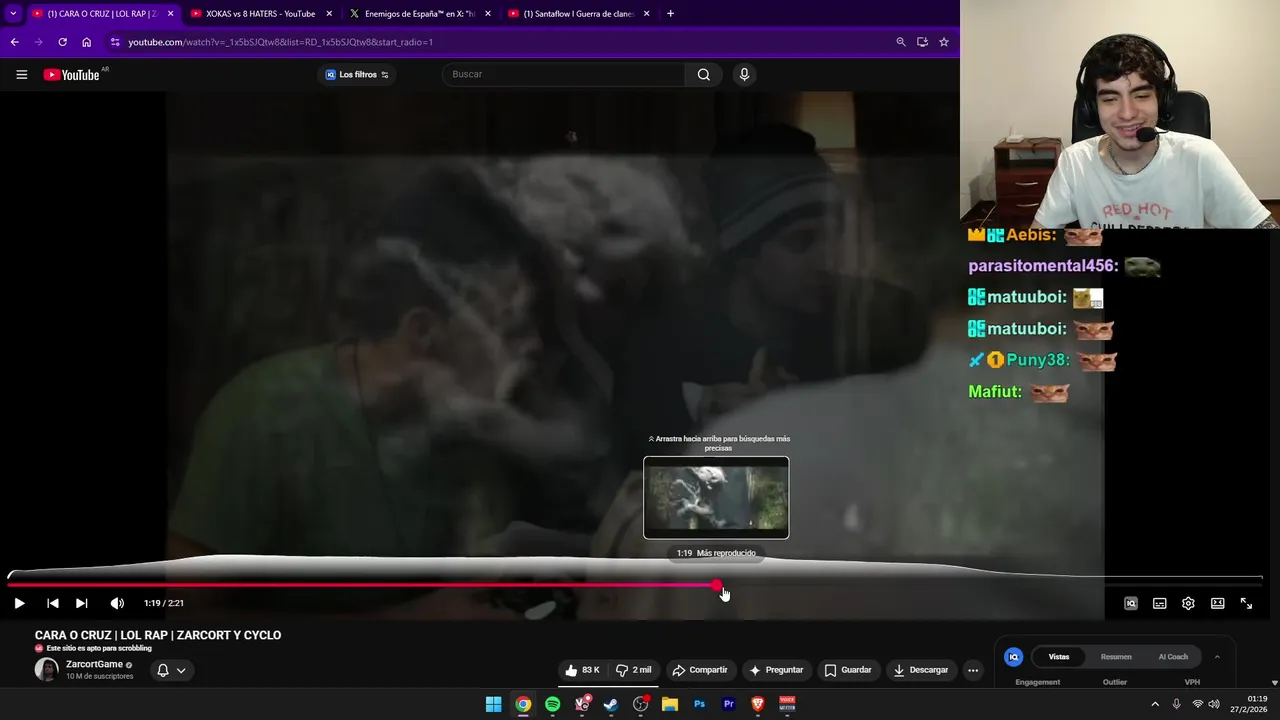
Task: Go back in browser history
Action: [x=14, y=42]
